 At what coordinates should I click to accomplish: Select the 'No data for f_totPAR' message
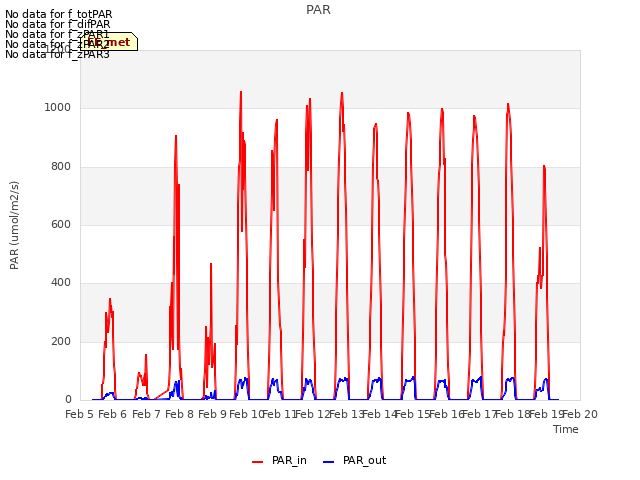coord(58,14)
